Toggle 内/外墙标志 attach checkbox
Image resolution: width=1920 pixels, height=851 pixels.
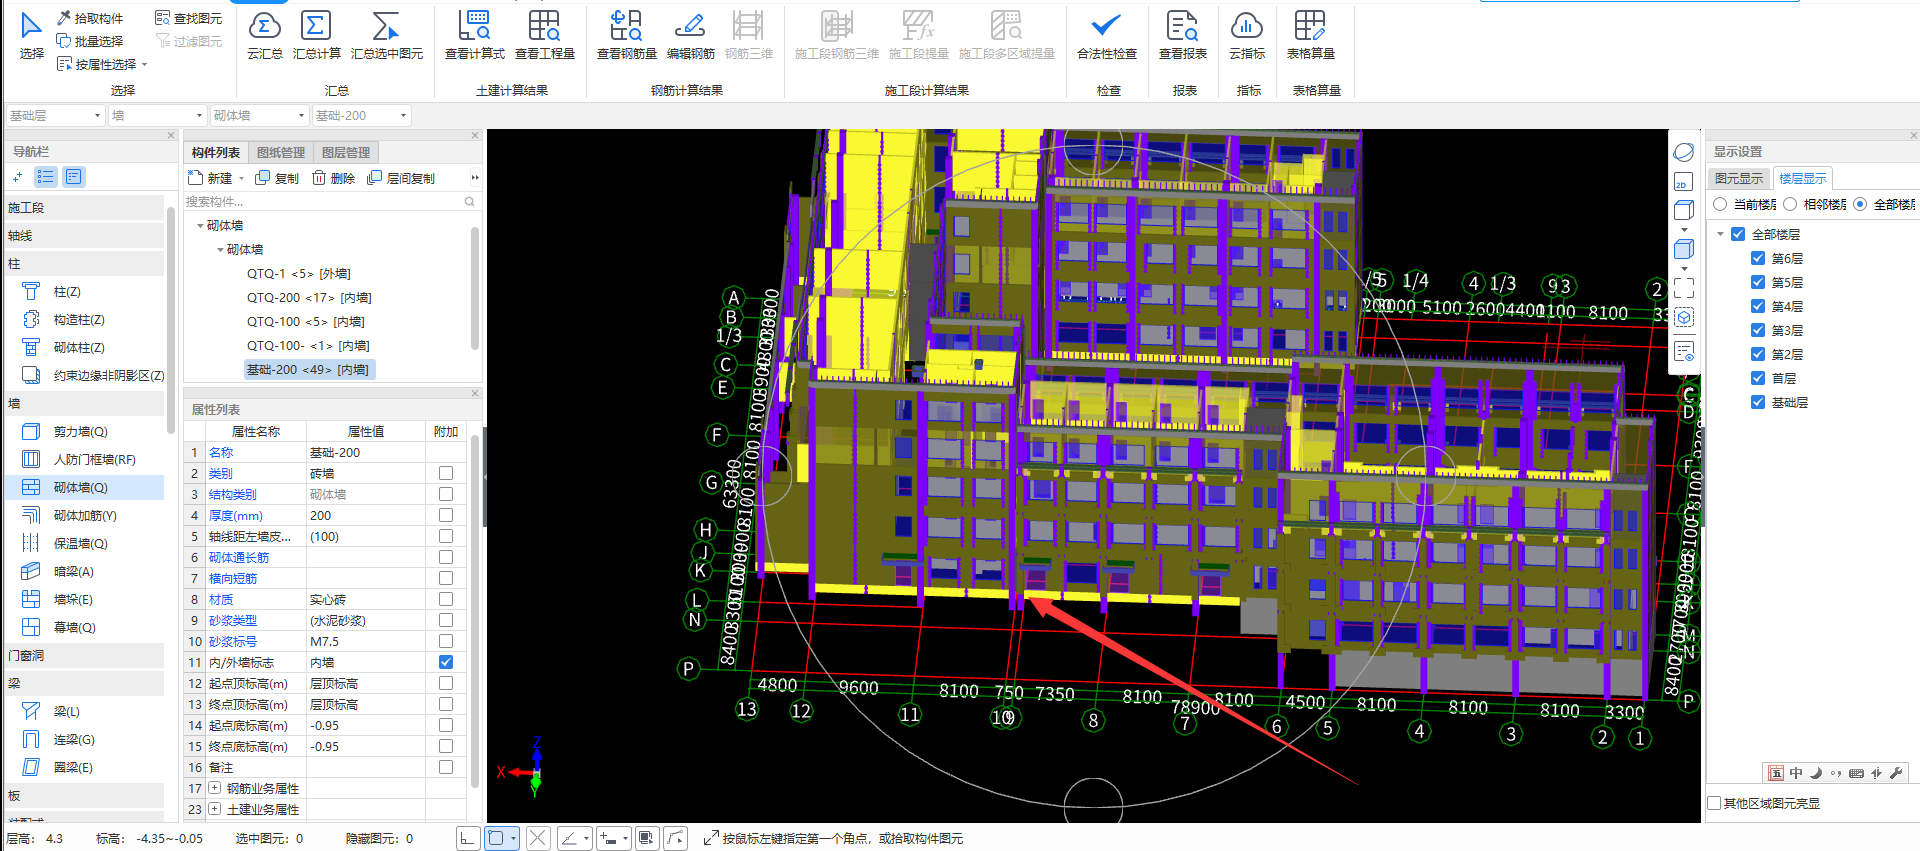tap(446, 662)
